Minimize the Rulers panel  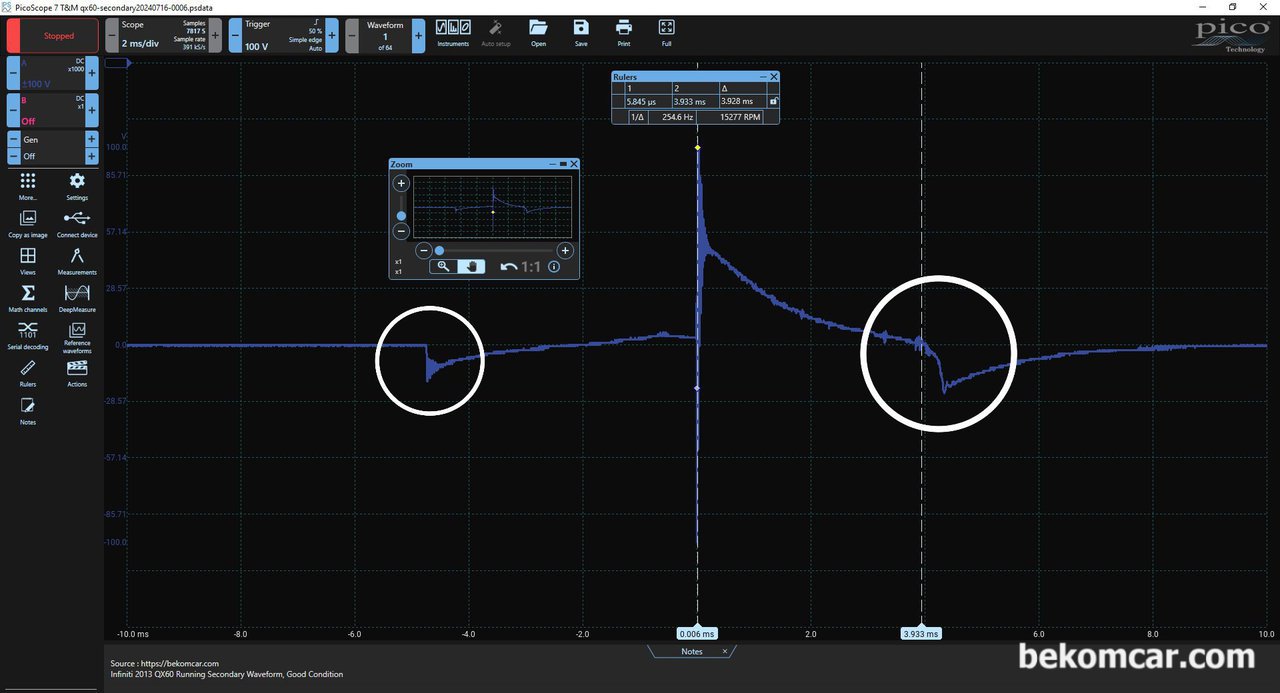[x=763, y=77]
